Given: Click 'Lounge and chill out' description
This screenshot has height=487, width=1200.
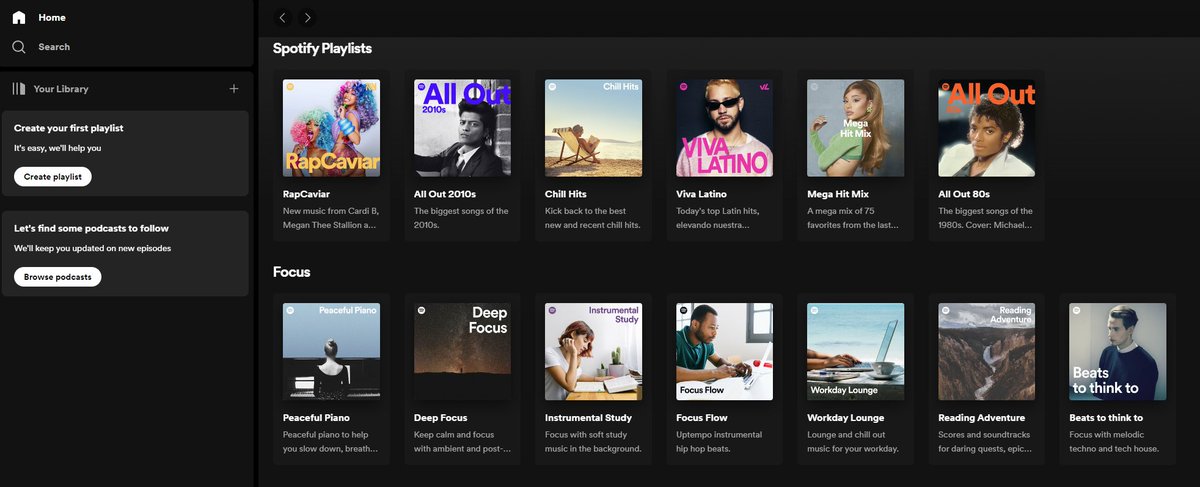Looking at the screenshot, I should pyautogui.click(x=853, y=442).
